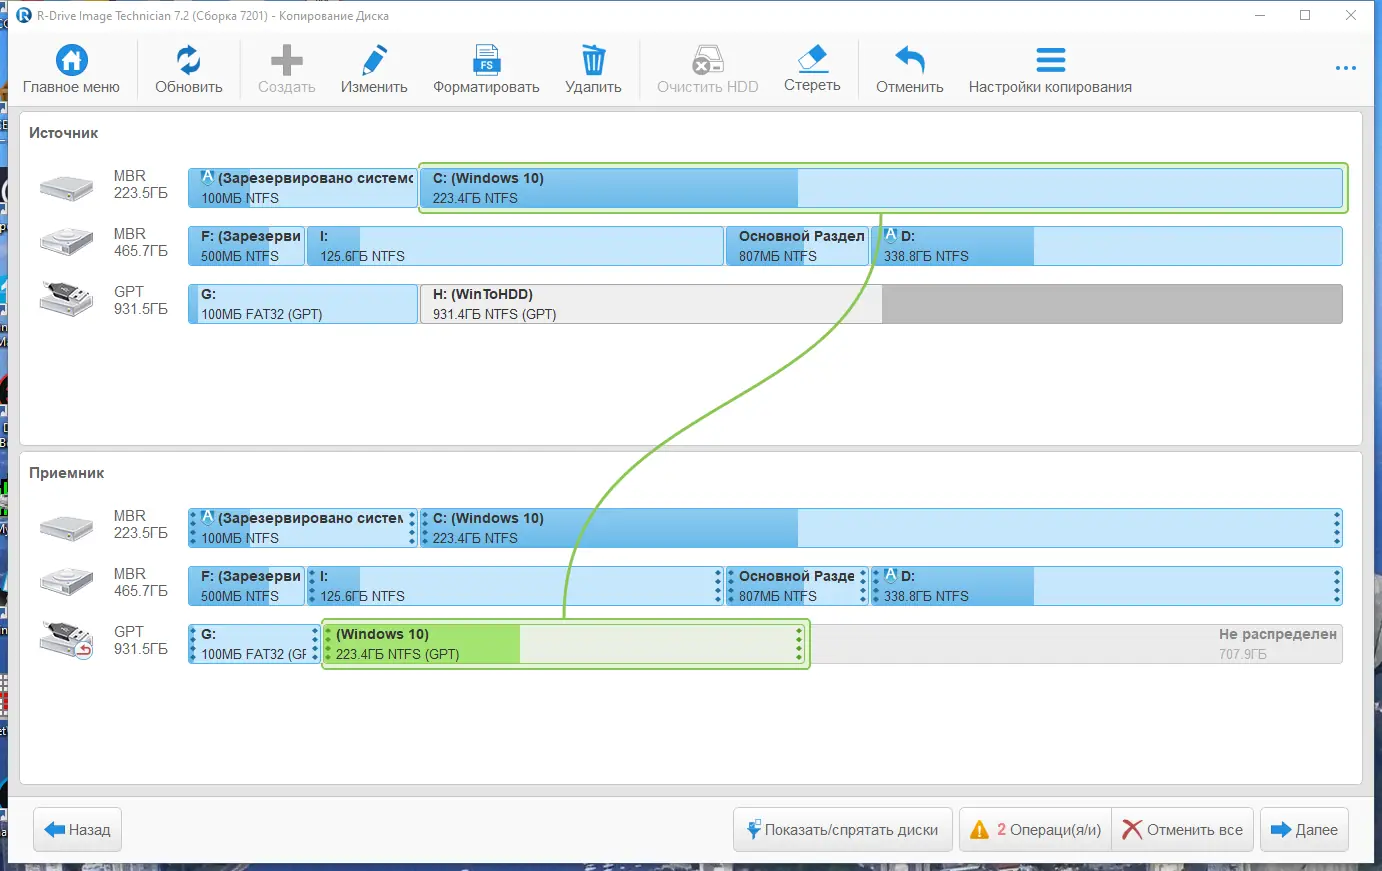Open the Главное меню home icon
This screenshot has width=1382, height=871.
(71, 60)
